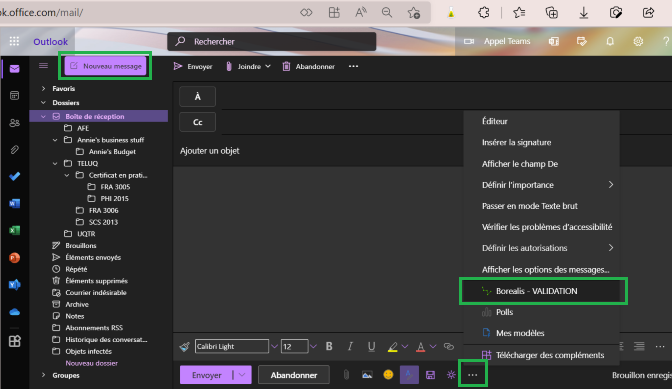Open font color dropdown arrow
Image resolution: width=672 pixels, height=389 pixels.
[433, 346]
